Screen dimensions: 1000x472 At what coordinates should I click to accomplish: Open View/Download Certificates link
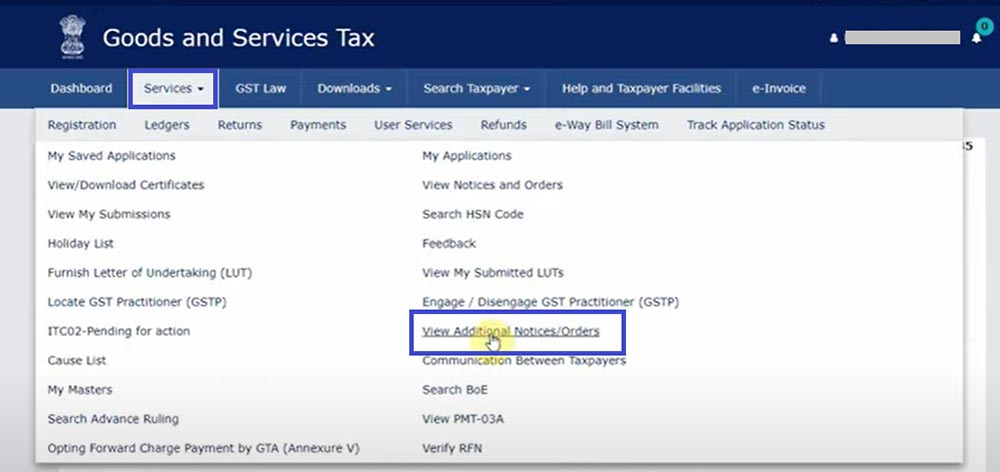point(126,185)
